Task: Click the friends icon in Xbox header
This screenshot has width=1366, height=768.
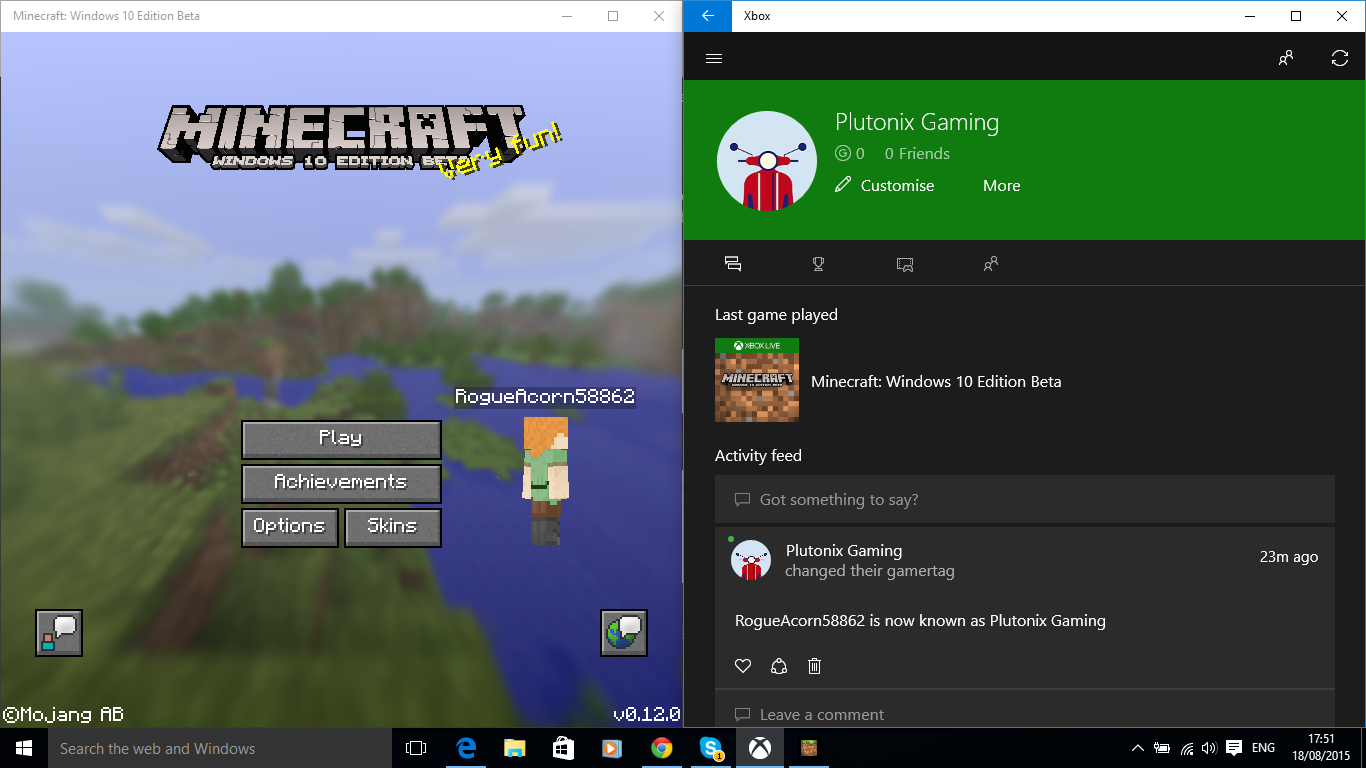Action: pyautogui.click(x=1286, y=58)
